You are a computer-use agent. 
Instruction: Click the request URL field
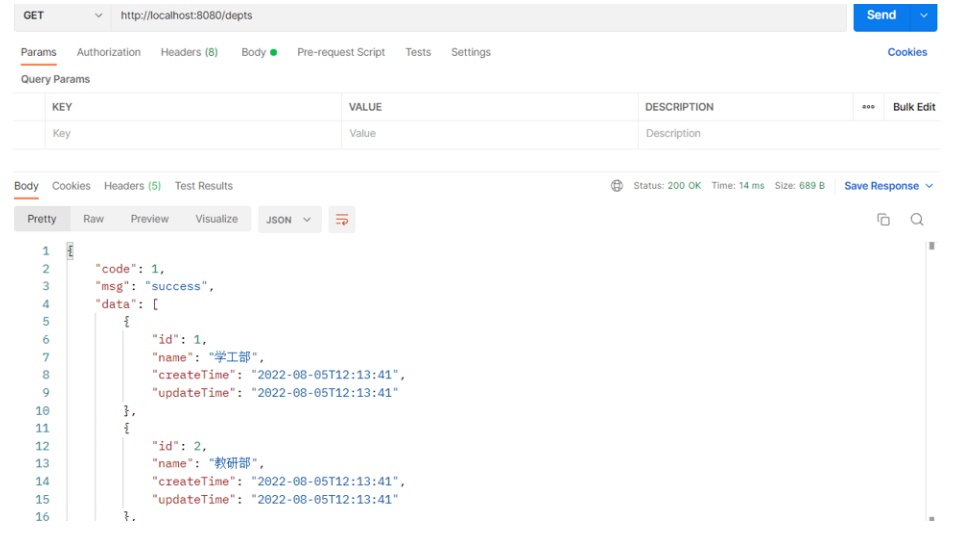click(478, 16)
